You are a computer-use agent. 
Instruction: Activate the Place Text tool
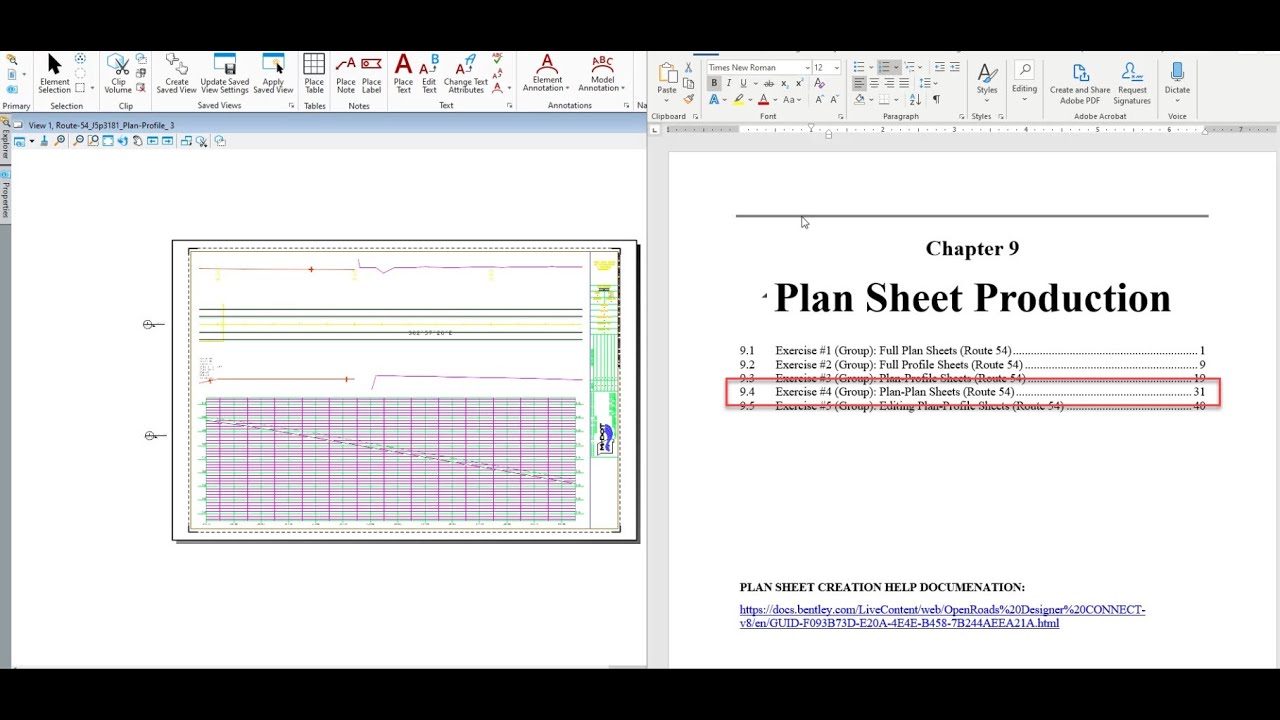(403, 73)
